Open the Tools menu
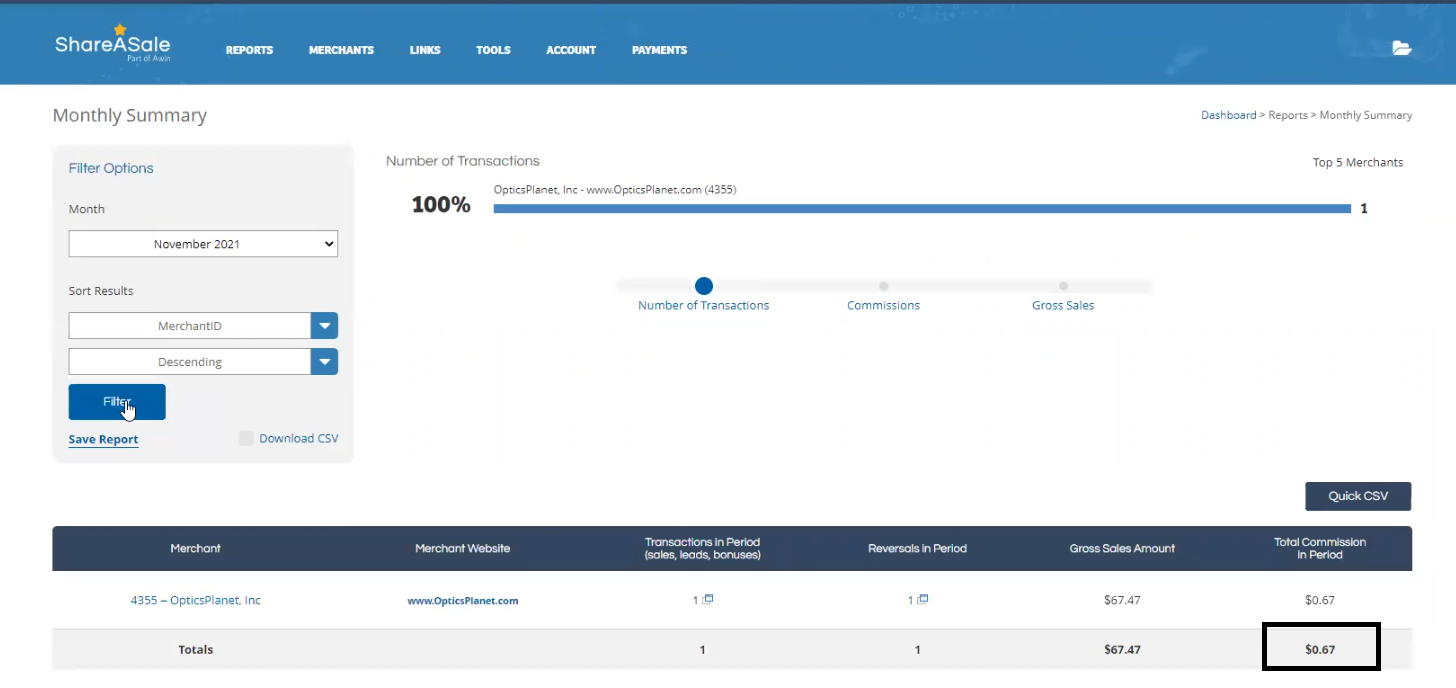The height and width of the screenshot is (688, 1456). click(493, 50)
